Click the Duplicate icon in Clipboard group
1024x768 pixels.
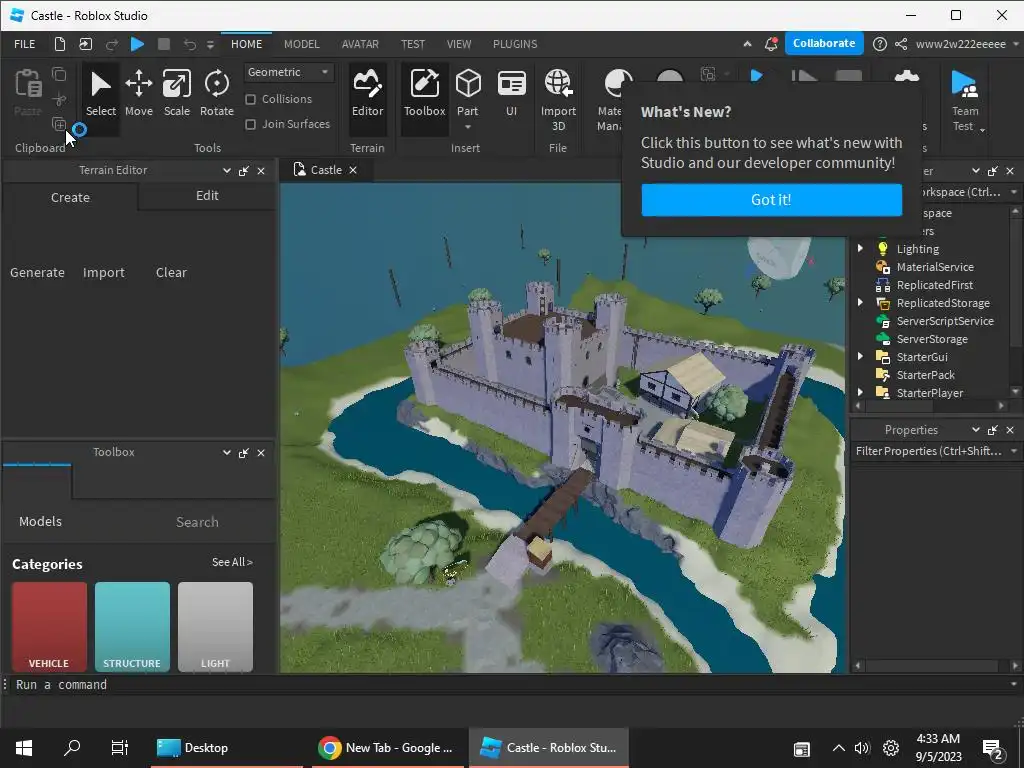click(59, 124)
